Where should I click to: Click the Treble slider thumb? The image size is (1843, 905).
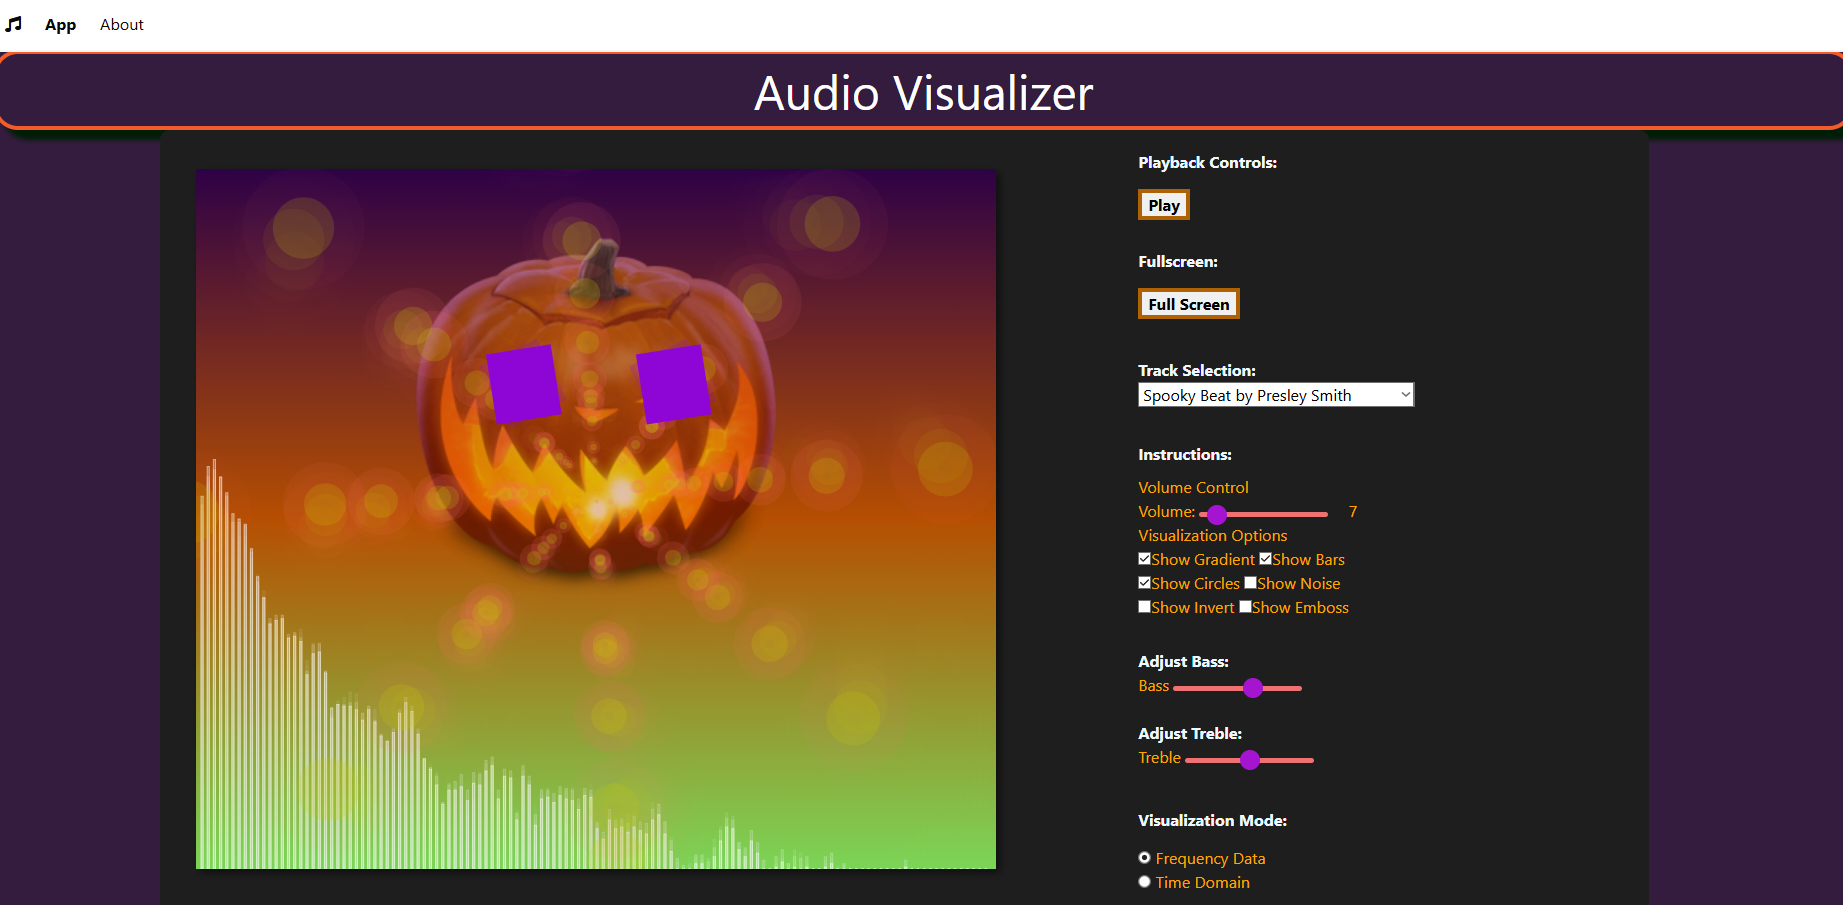(1249, 760)
